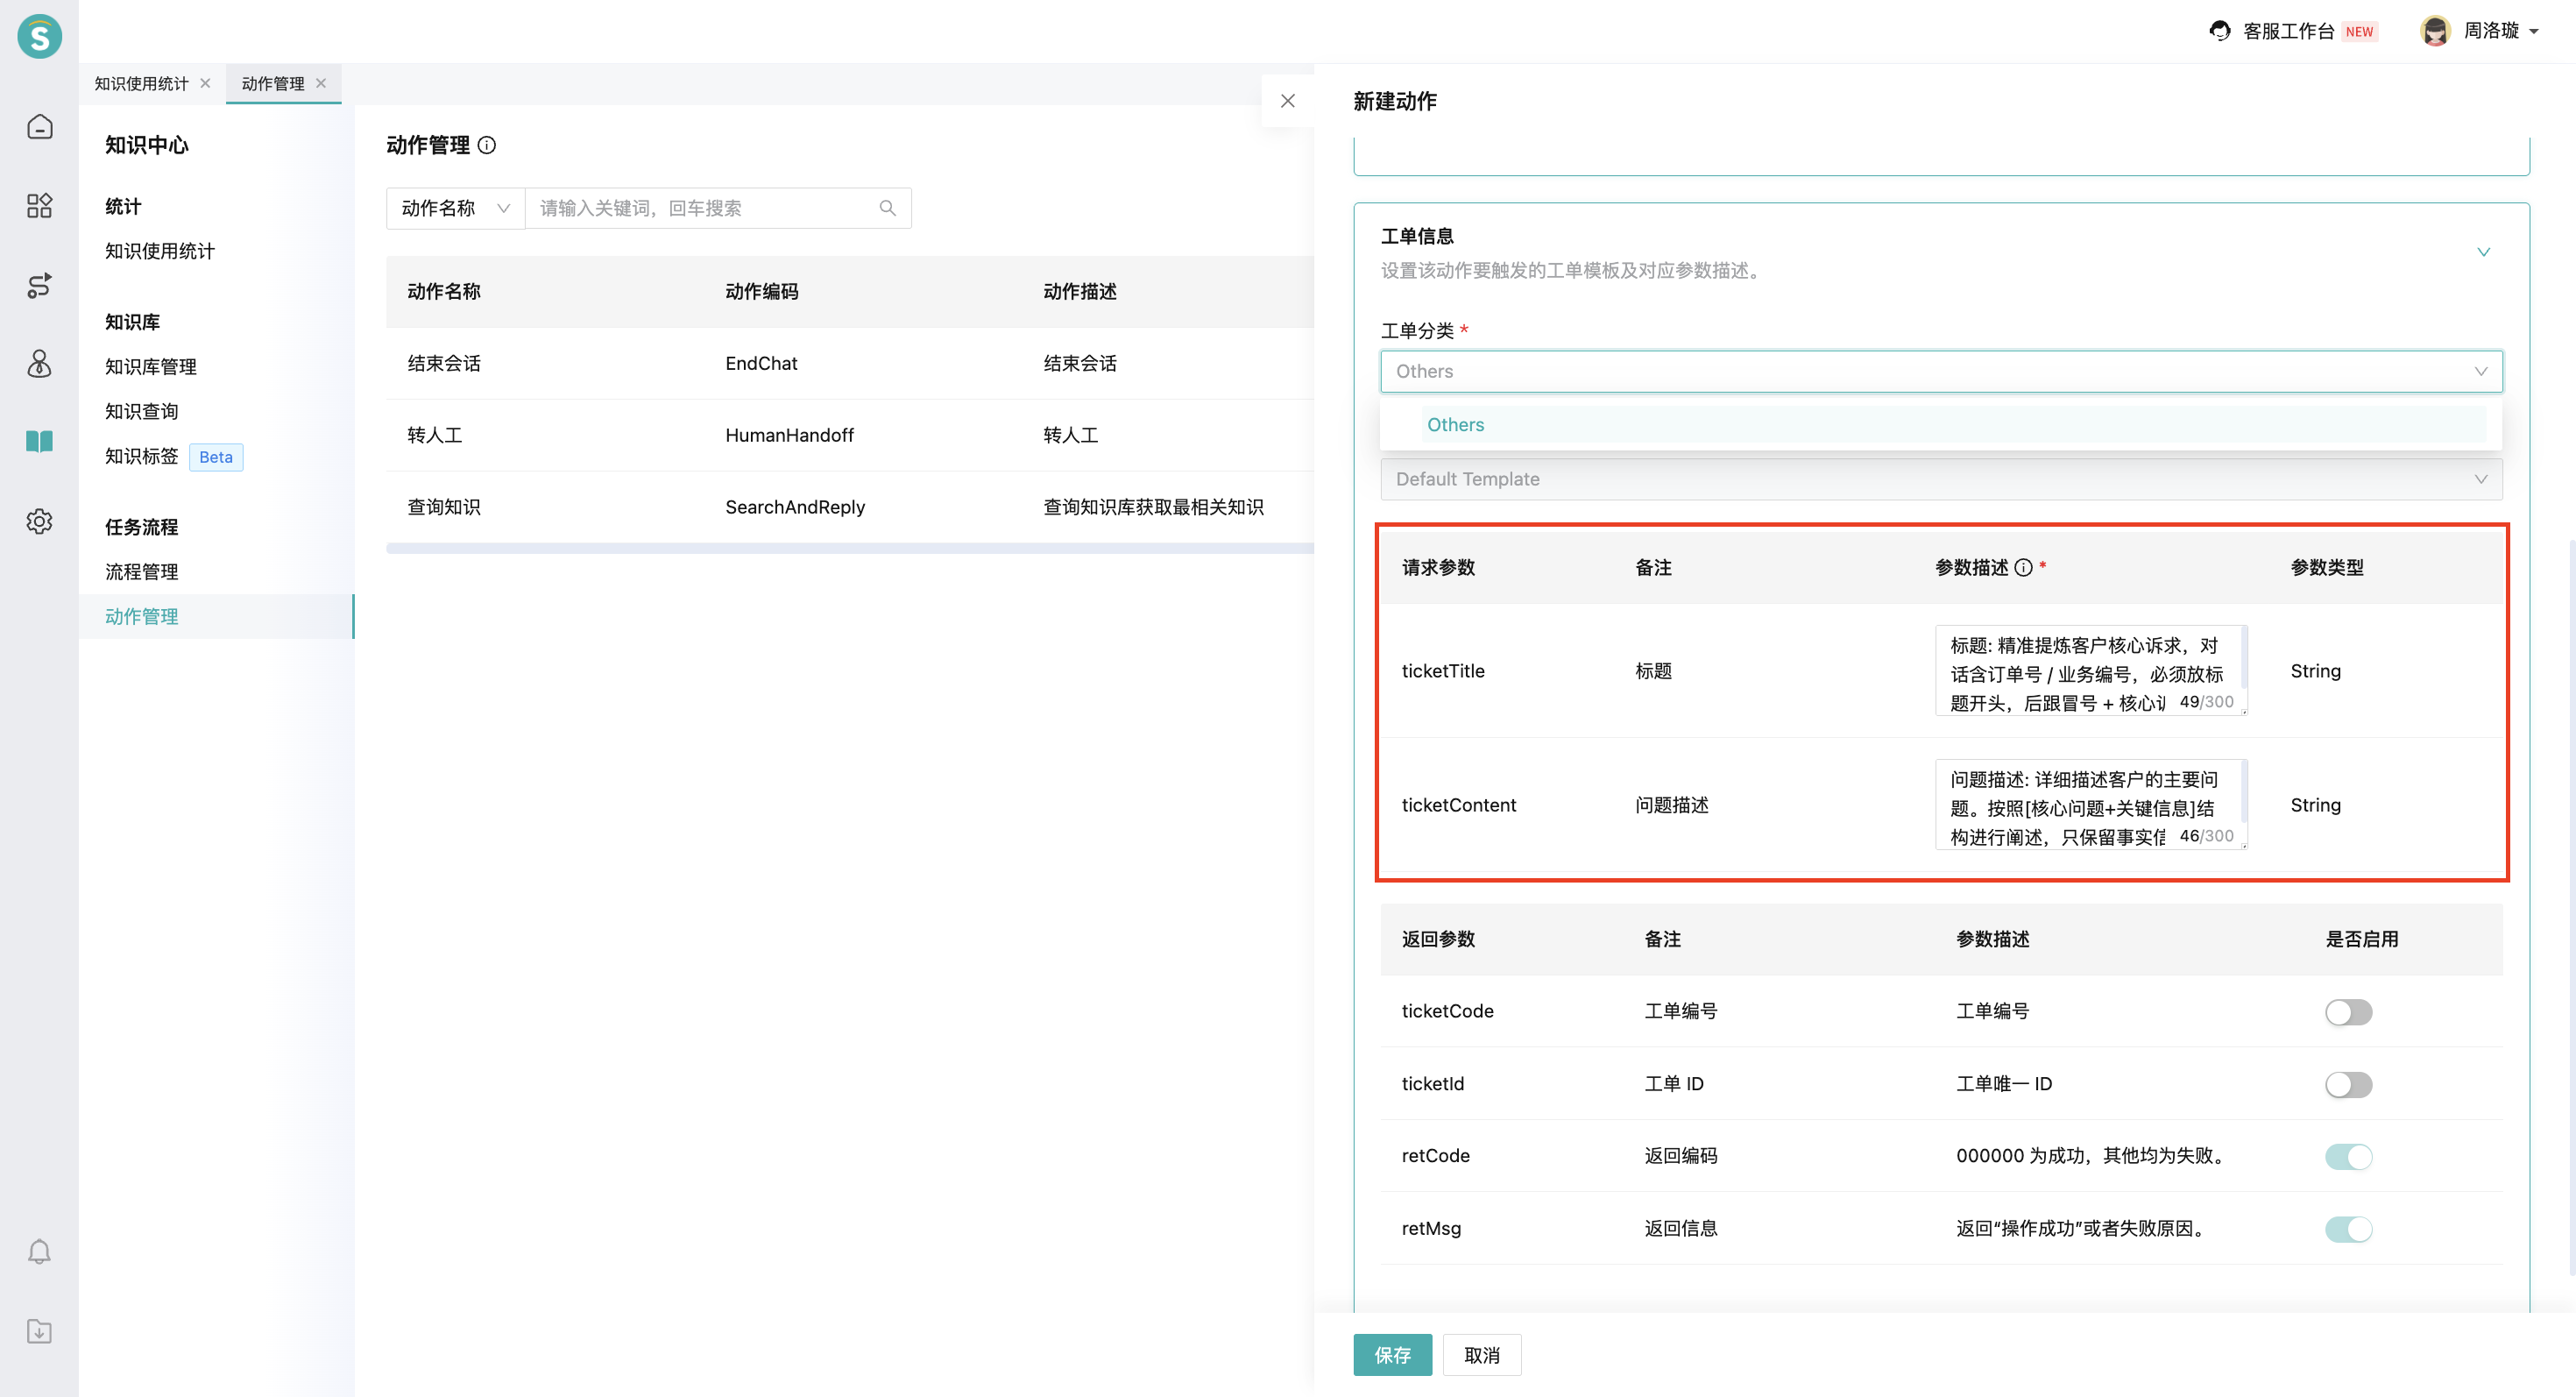Click the 取消 button
Image resolution: width=2576 pixels, height=1397 pixels.
point(1481,1355)
